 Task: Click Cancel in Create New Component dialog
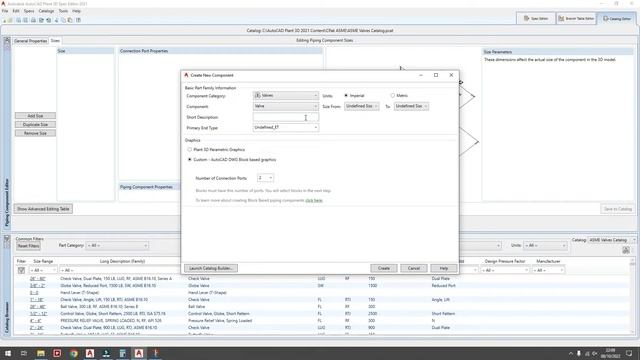pyautogui.click(x=413, y=268)
